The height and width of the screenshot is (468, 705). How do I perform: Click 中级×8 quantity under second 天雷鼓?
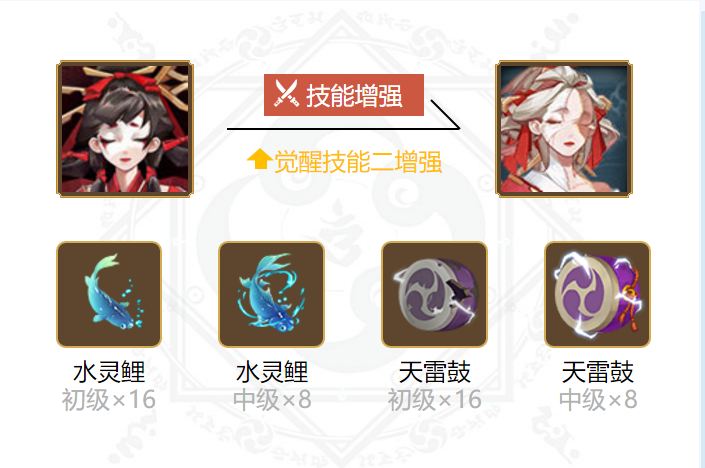pyautogui.click(x=598, y=400)
